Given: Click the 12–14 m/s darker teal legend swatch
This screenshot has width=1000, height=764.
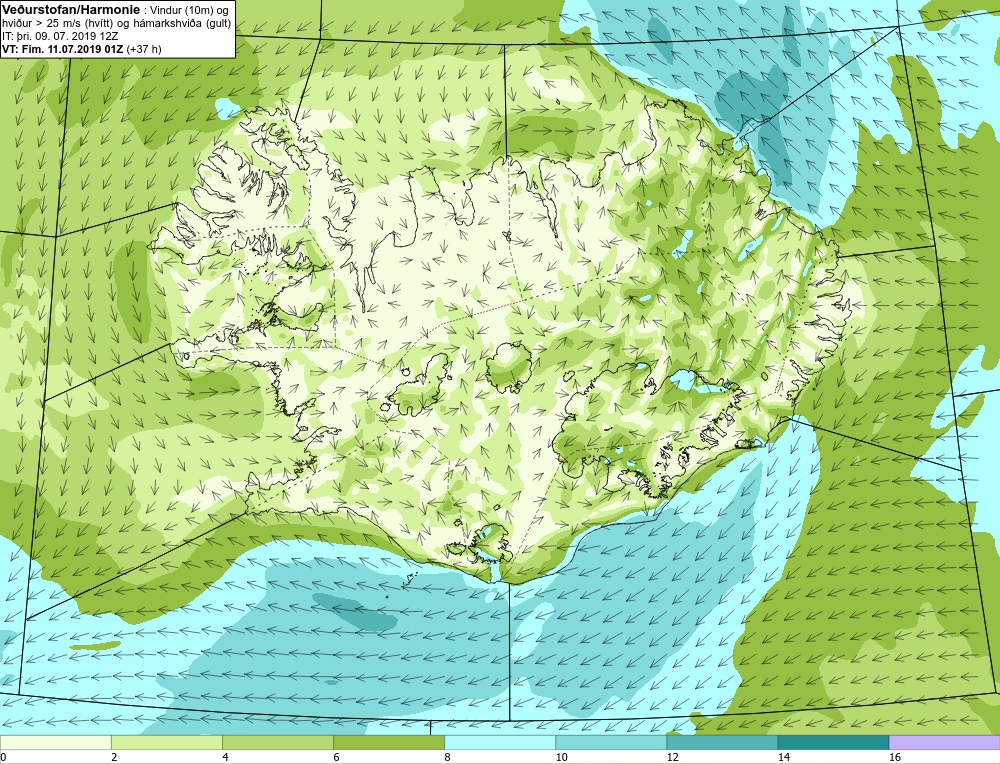Looking at the screenshot, I should 721,742.
